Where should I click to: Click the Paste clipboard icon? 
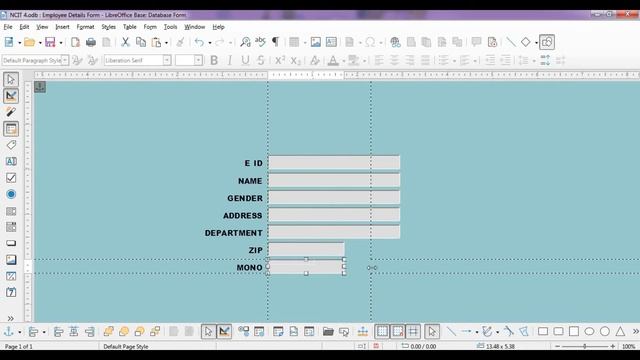pyautogui.click(x=156, y=42)
